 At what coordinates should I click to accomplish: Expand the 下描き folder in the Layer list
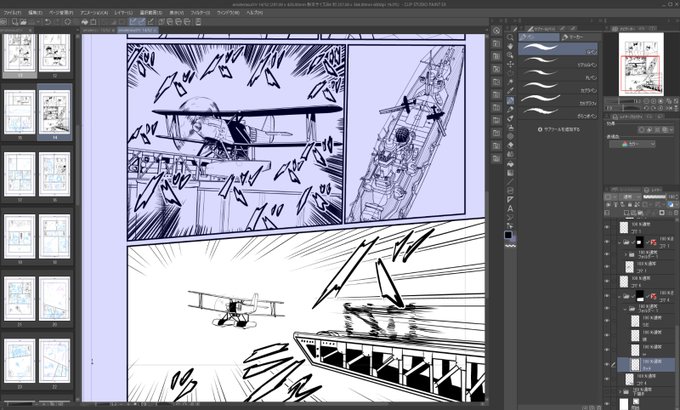[621, 392]
